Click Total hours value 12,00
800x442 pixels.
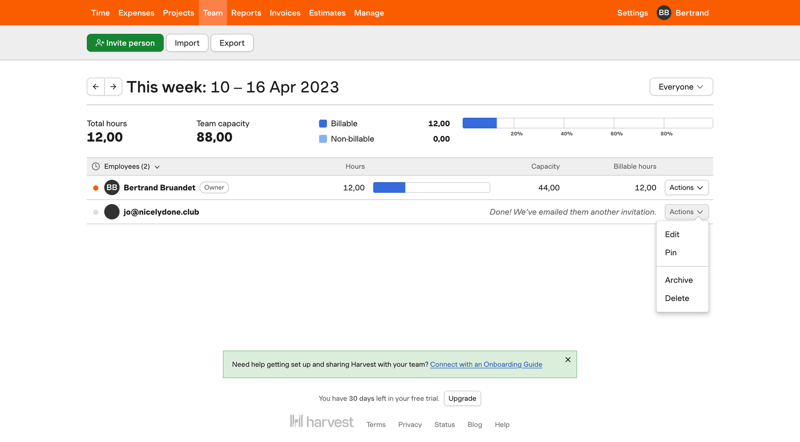point(105,137)
